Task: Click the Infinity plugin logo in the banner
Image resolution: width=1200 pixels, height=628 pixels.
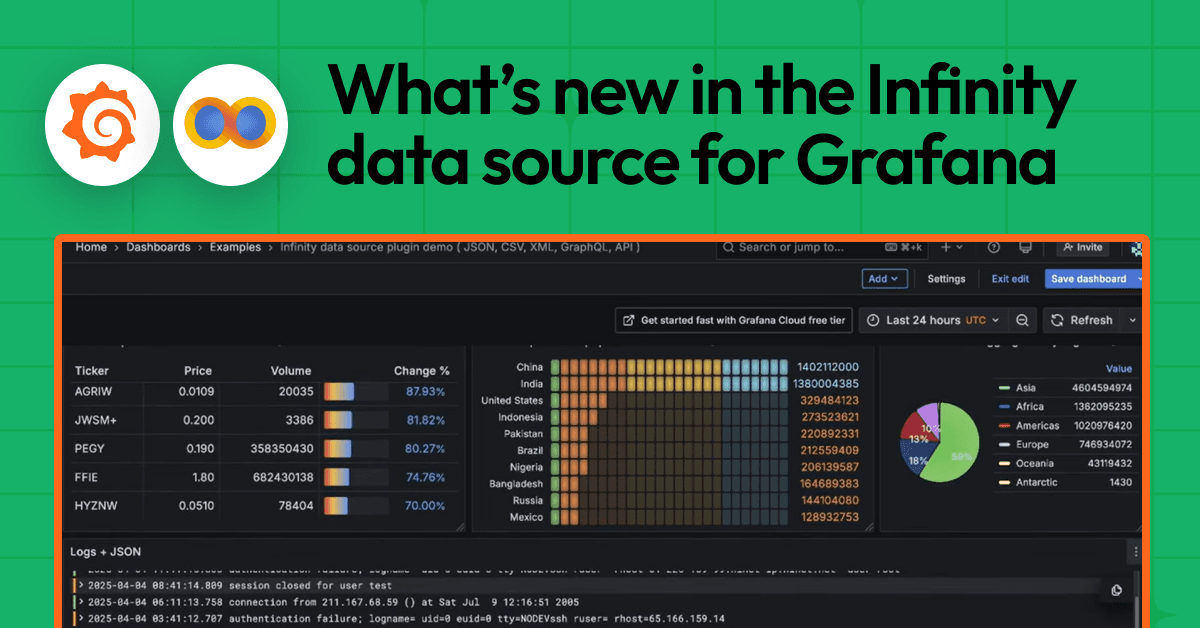Action: (x=230, y=124)
